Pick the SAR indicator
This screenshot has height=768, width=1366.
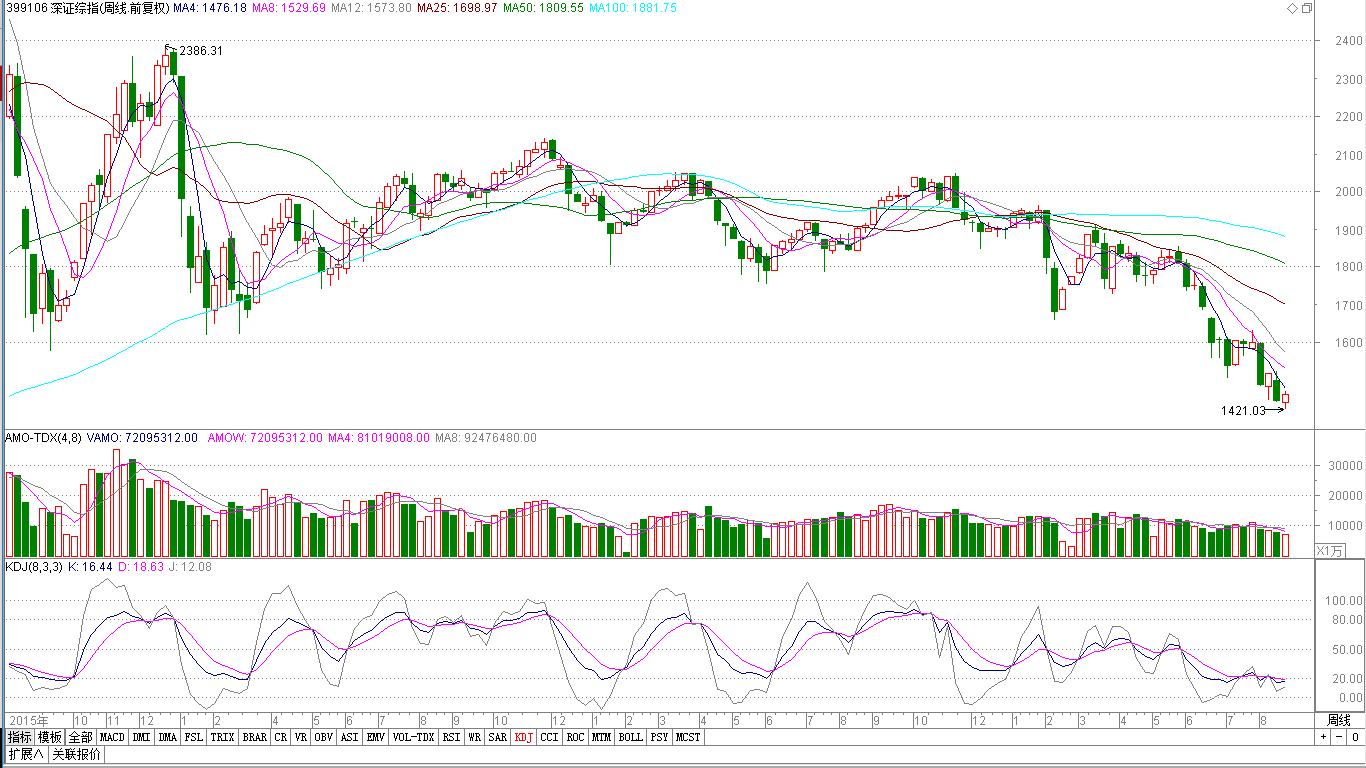497,737
